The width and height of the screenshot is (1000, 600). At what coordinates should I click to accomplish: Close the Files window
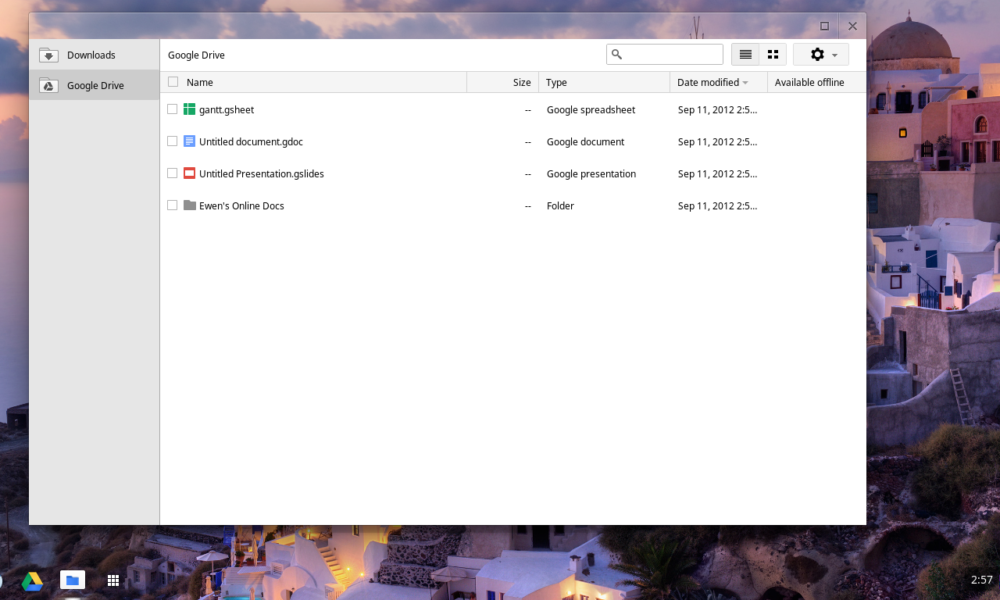click(x=853, y=26)
